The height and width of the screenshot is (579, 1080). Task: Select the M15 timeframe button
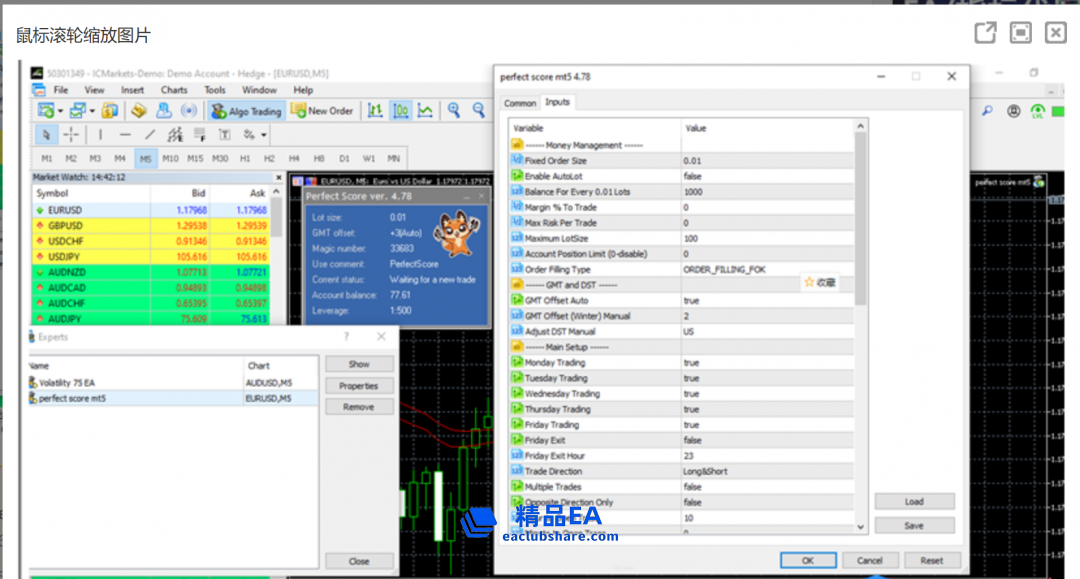[x=195, y=159]
